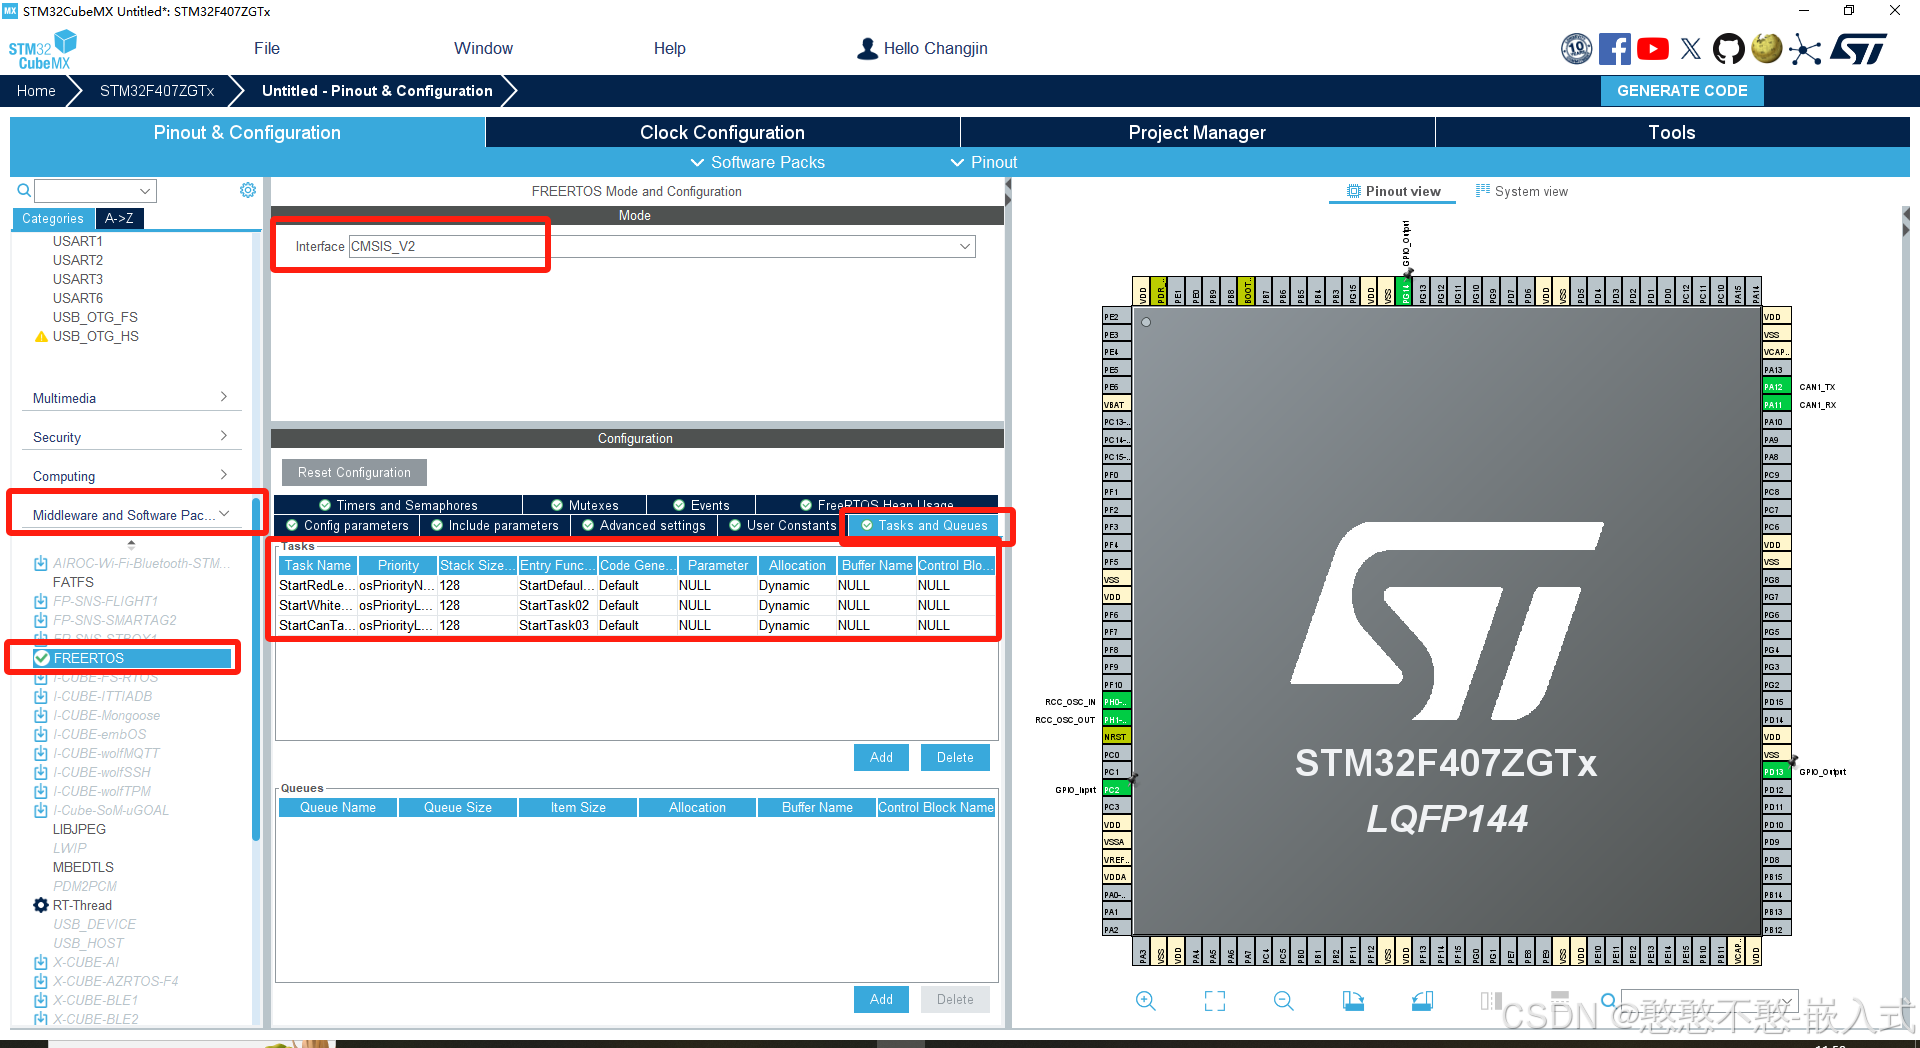Expand the Pinout dropdown menu
This screenshot has width=1920, height=1048.
983,162
